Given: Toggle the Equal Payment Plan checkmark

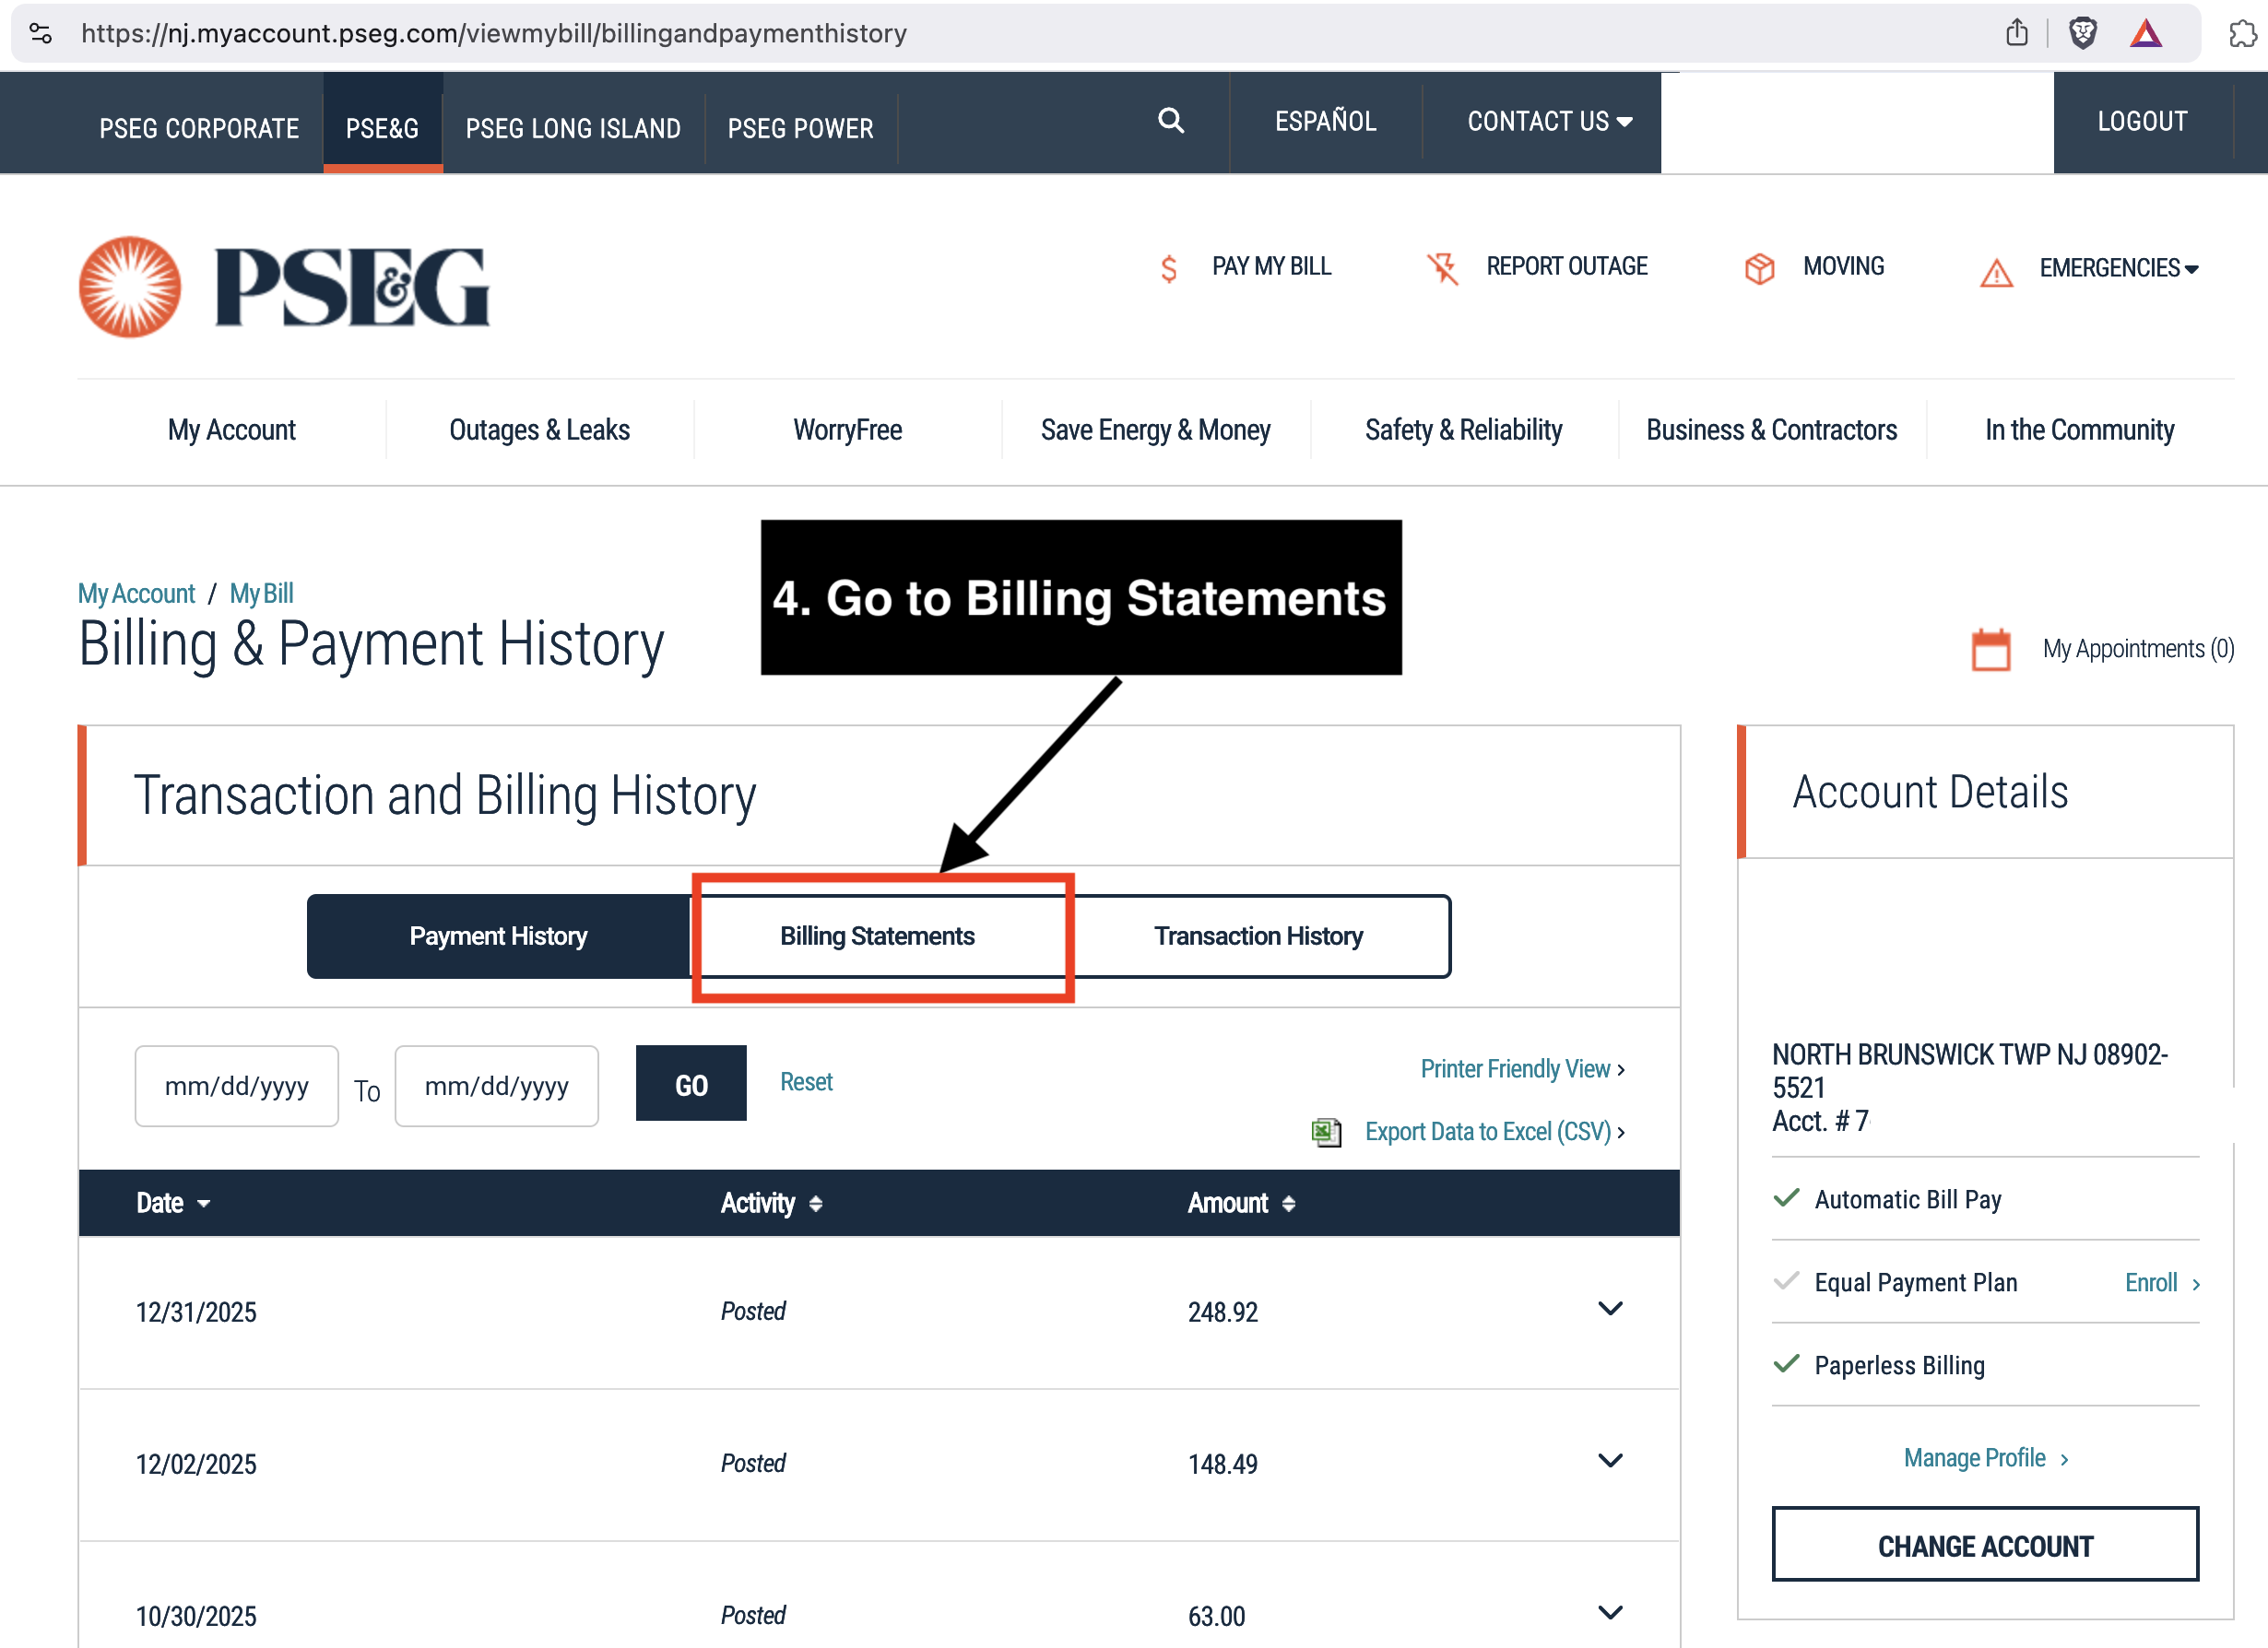Looking at the screenshot, I should coord(1786,1281).
